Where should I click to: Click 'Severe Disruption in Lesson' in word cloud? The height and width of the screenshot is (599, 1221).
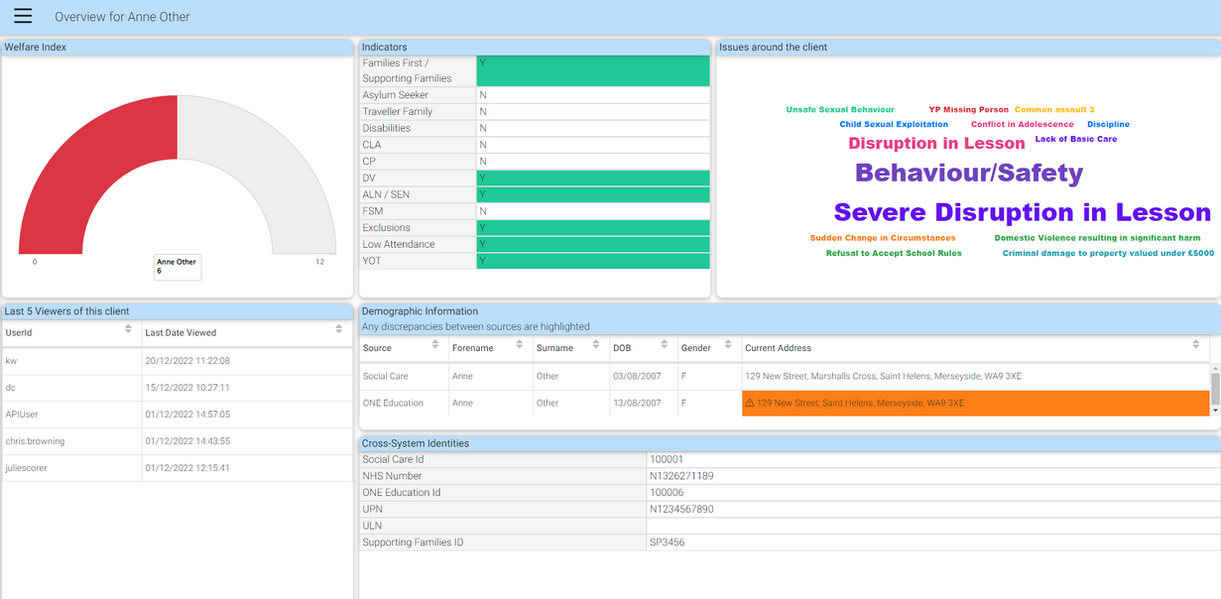click(1021, 213)
